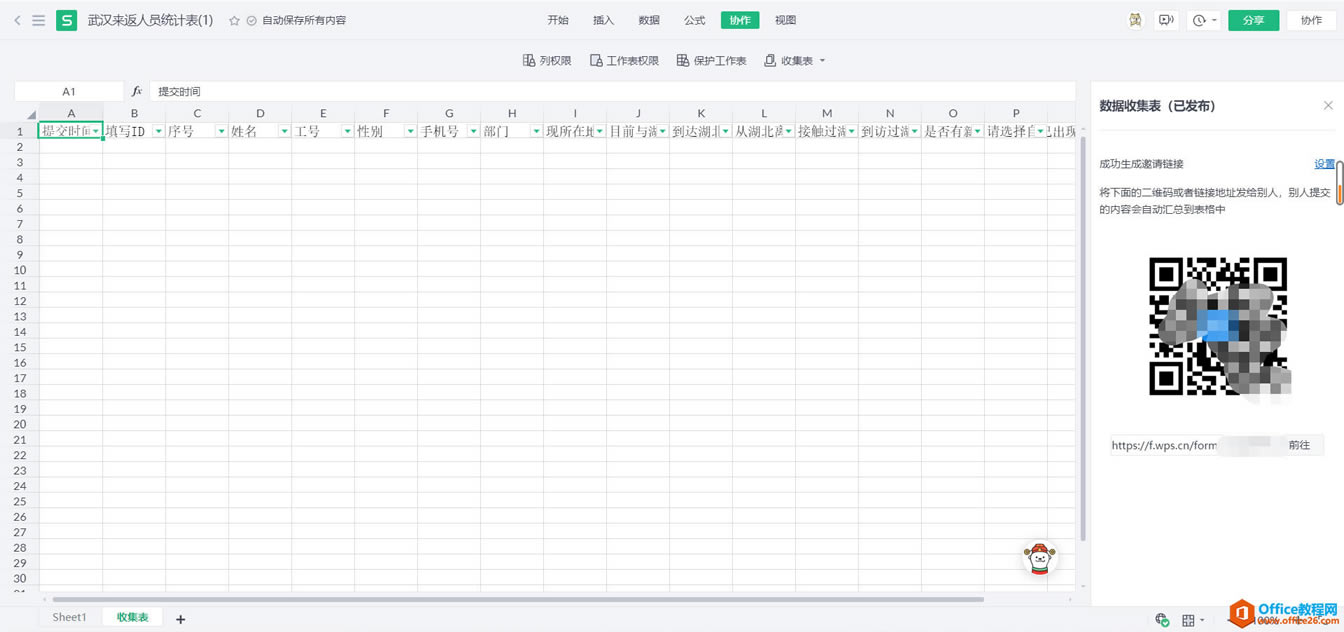Go back using the left arrow icon
Screen dimensions: 1344x632
coord(17,20)
